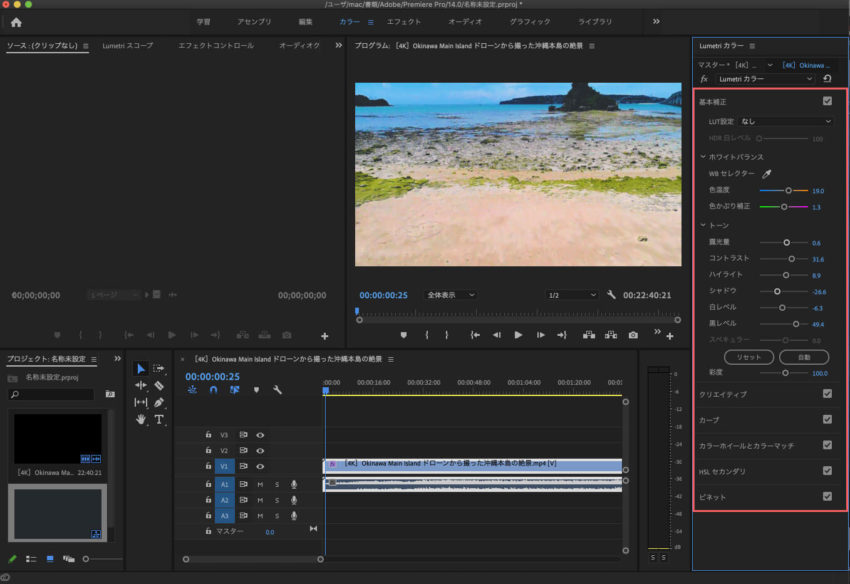Show hidden Source panel tabs with chevron
Viewport: 850px width, 584px height.
(x=339, y=46)
